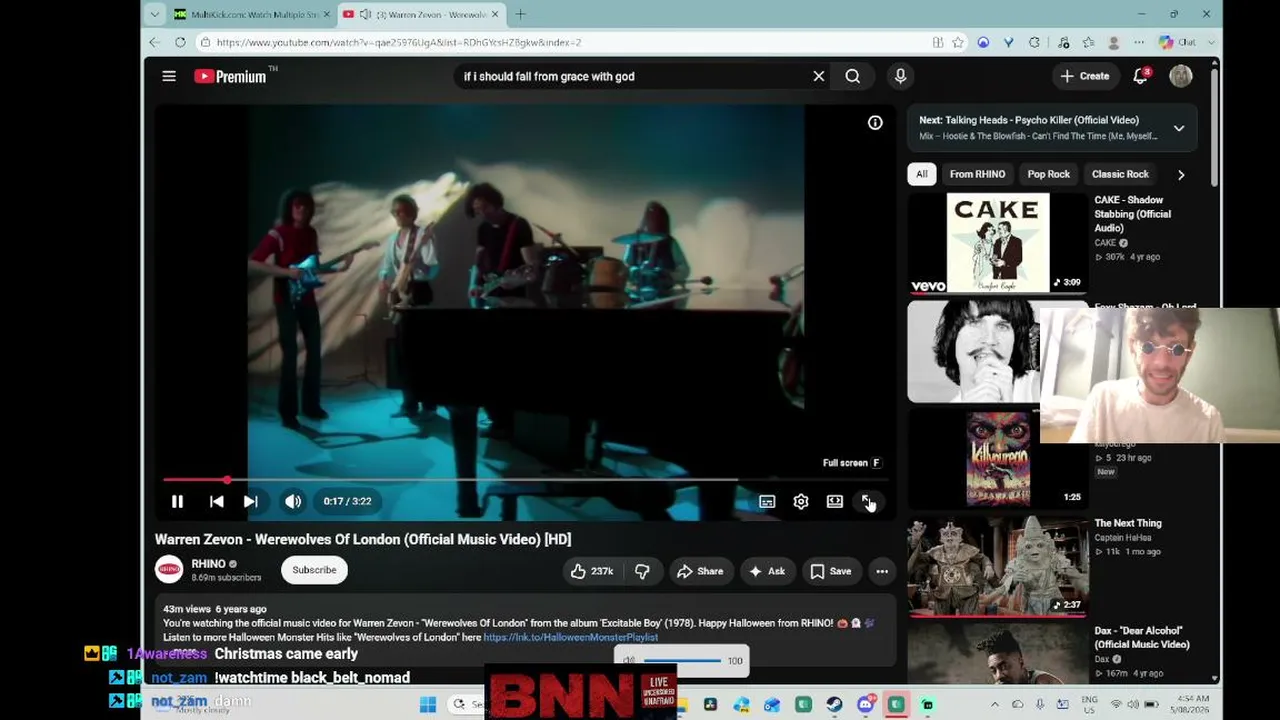The width and height of the screenshot is (1280, 720).
Task: Open the YouTube account avatar menu
Action: [1181, 76]
